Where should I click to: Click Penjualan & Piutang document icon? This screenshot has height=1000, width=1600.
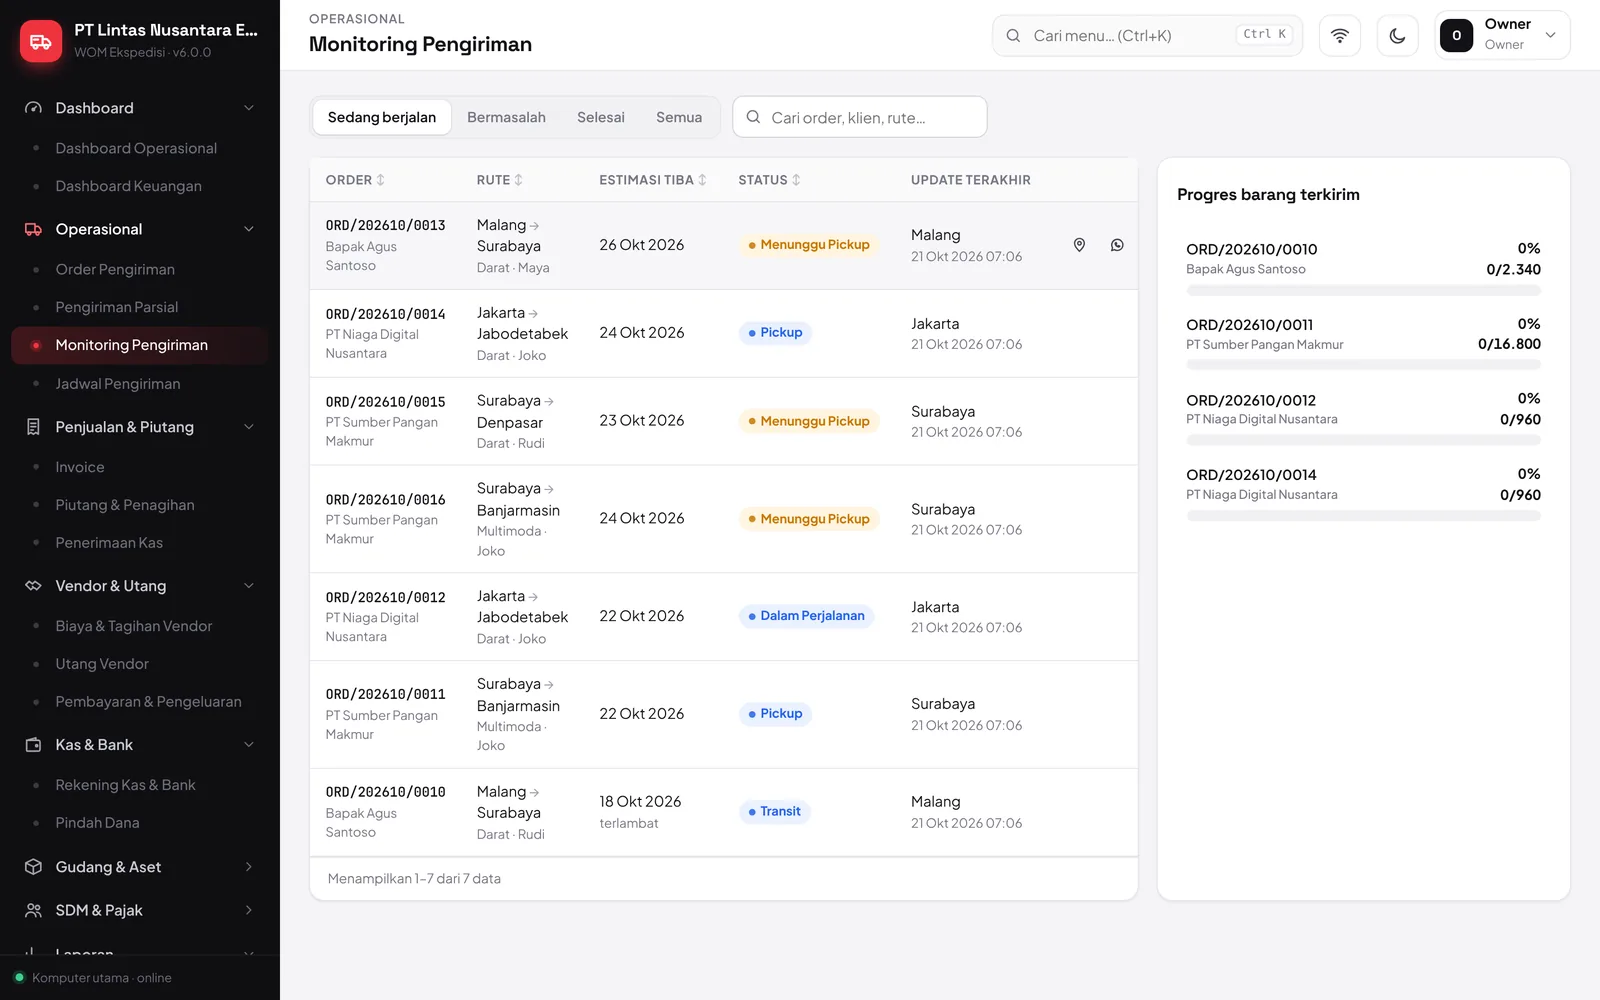point(33,427)
